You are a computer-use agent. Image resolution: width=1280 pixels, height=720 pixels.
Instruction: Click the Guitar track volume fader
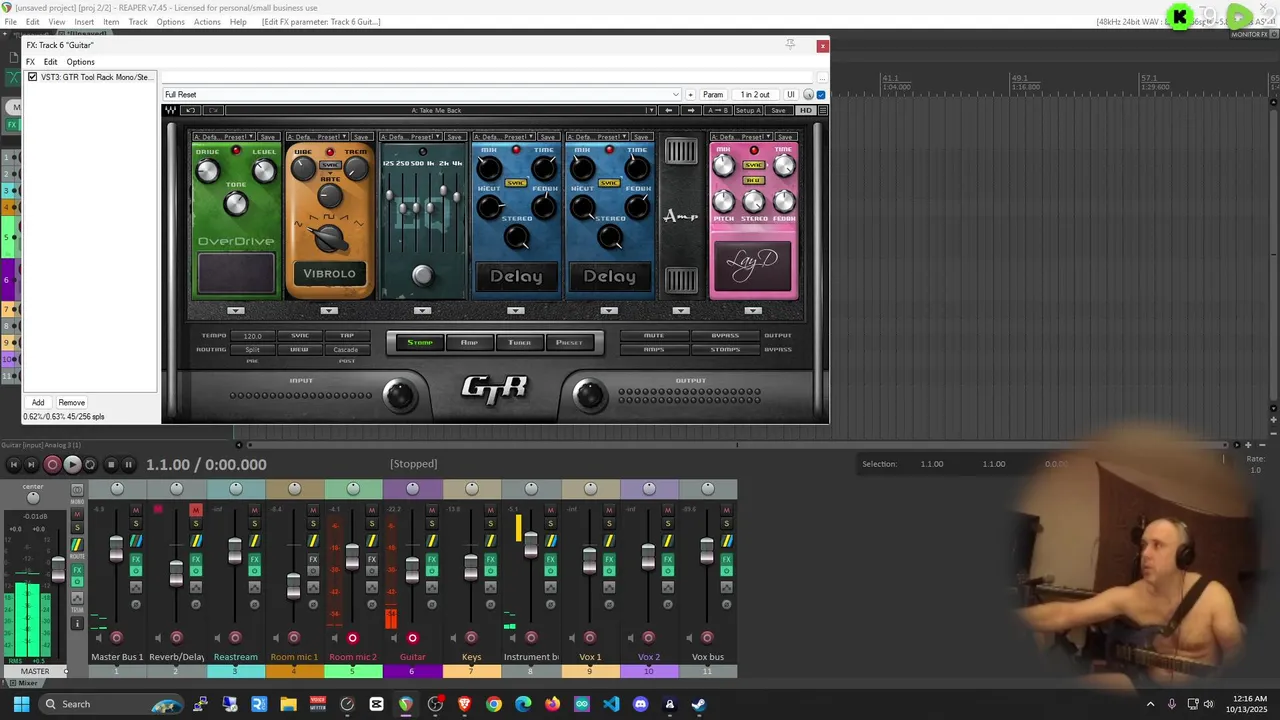point(412,569)
